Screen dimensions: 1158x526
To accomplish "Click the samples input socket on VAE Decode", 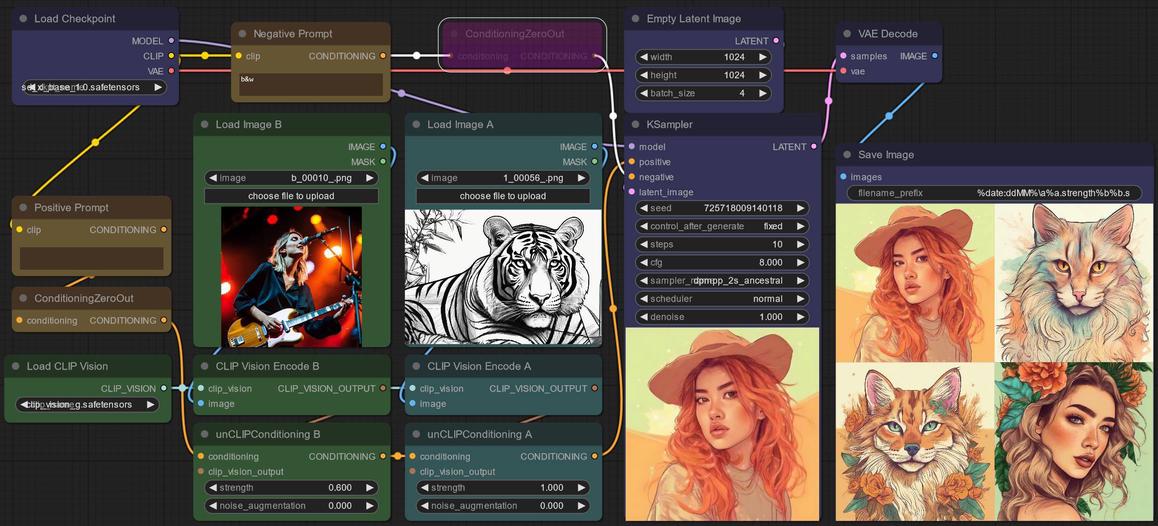I will pyautogui.click(x=843, y=56).
